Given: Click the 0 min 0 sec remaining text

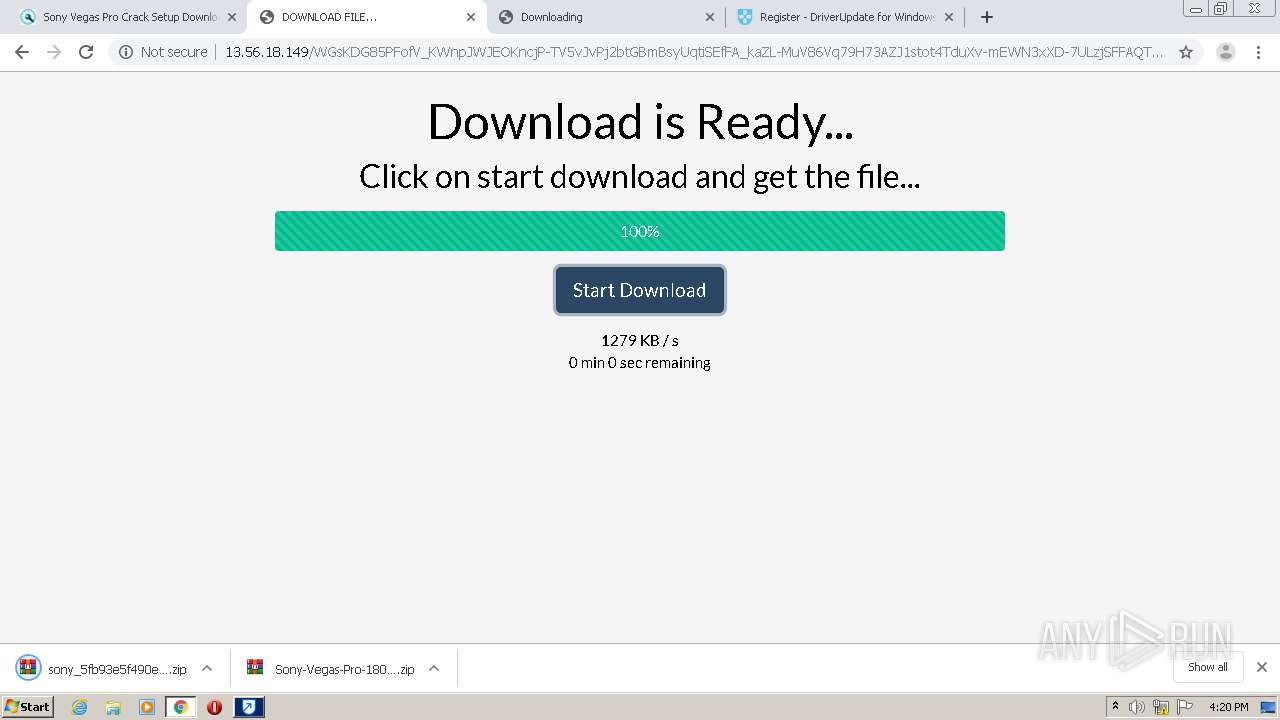Looking at the screenshot, I should coord(640,363).
